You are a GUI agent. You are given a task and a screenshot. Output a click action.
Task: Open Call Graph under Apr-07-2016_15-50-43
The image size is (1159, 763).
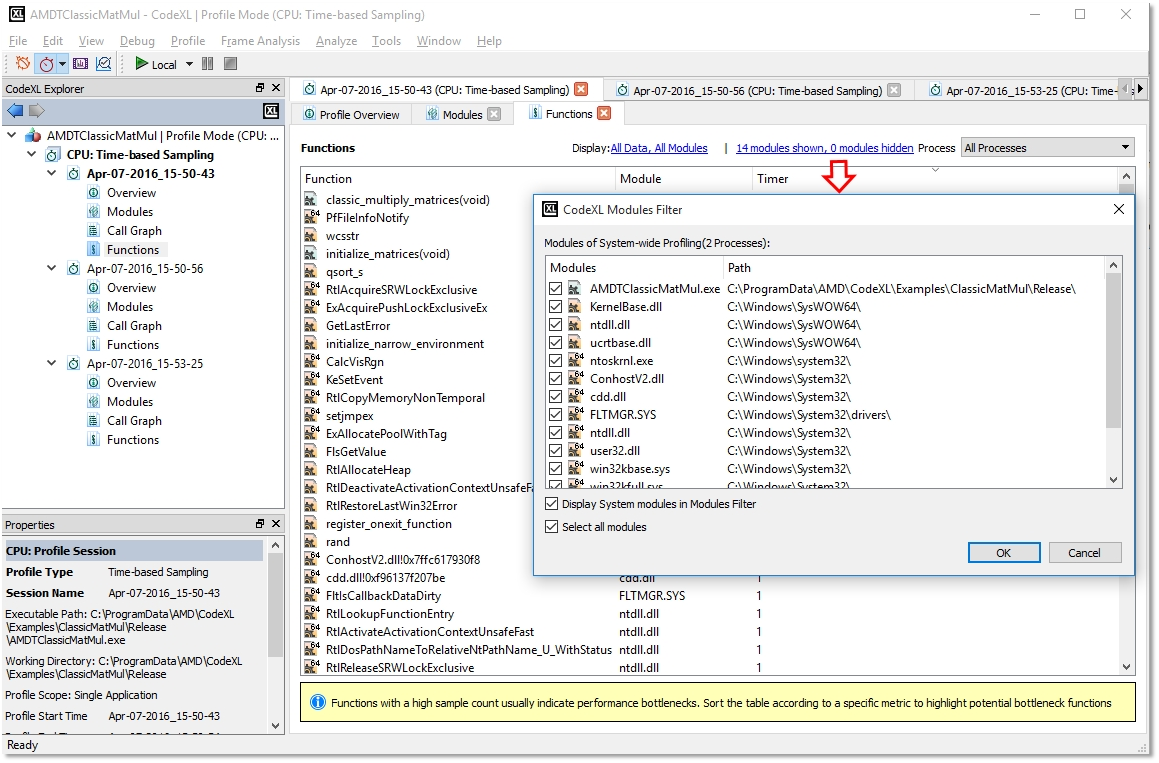[x=135, y=231]
